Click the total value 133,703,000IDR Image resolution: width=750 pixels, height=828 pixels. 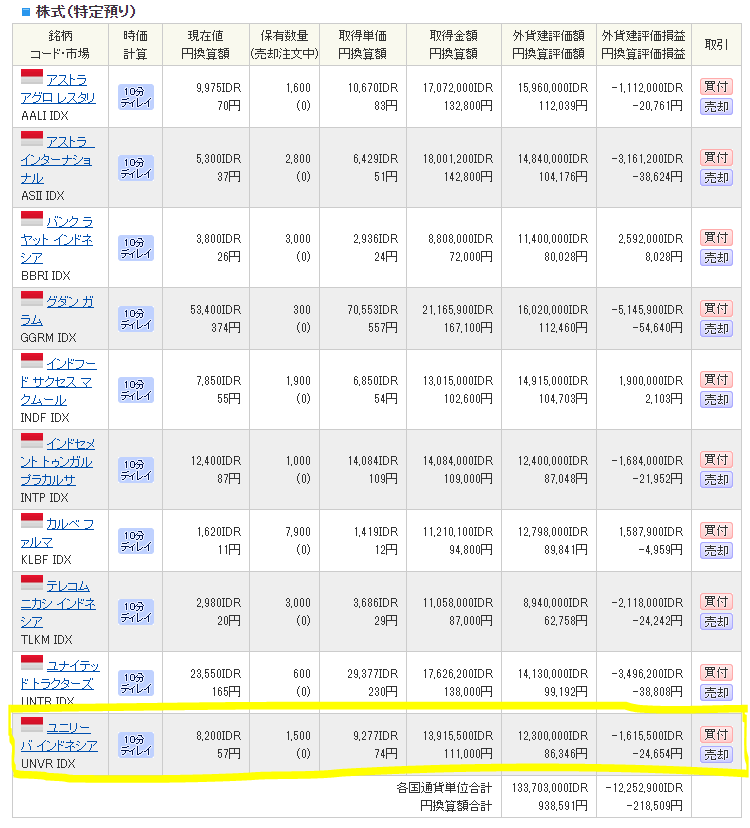point(550,788)
